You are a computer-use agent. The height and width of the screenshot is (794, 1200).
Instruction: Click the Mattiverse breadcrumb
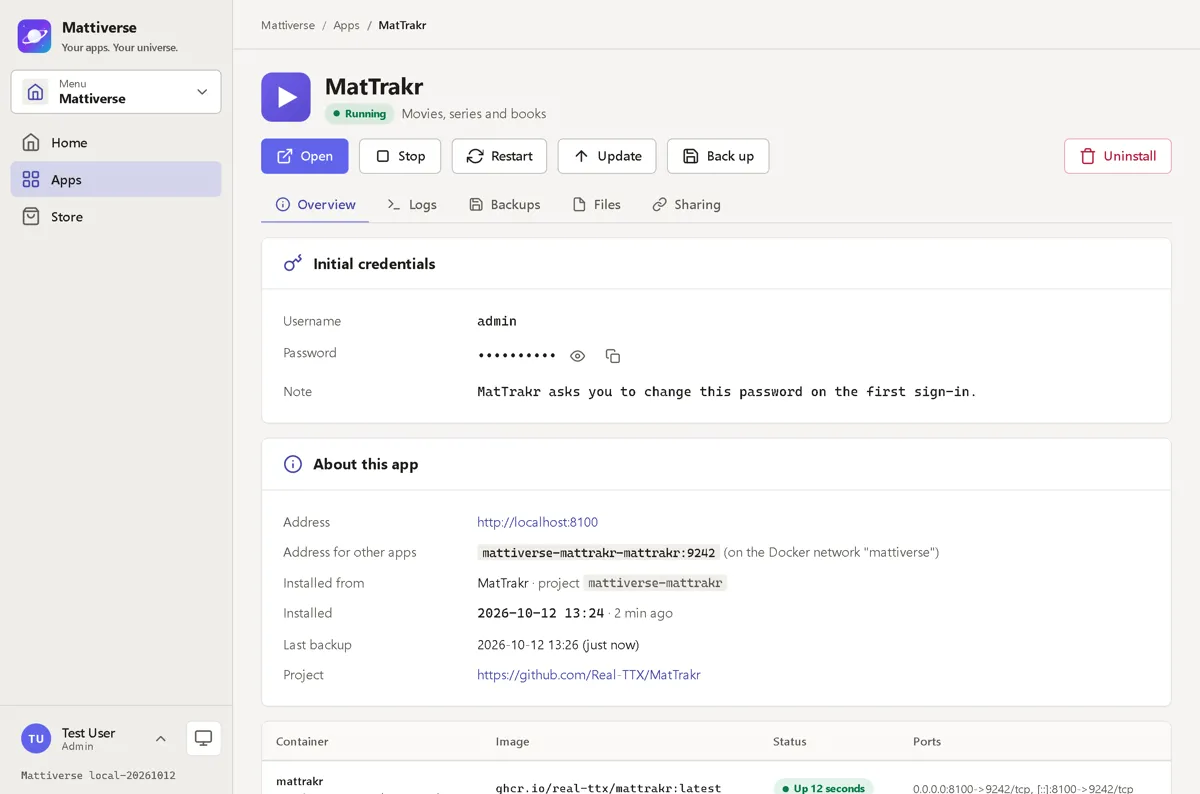tap(288, 25)
